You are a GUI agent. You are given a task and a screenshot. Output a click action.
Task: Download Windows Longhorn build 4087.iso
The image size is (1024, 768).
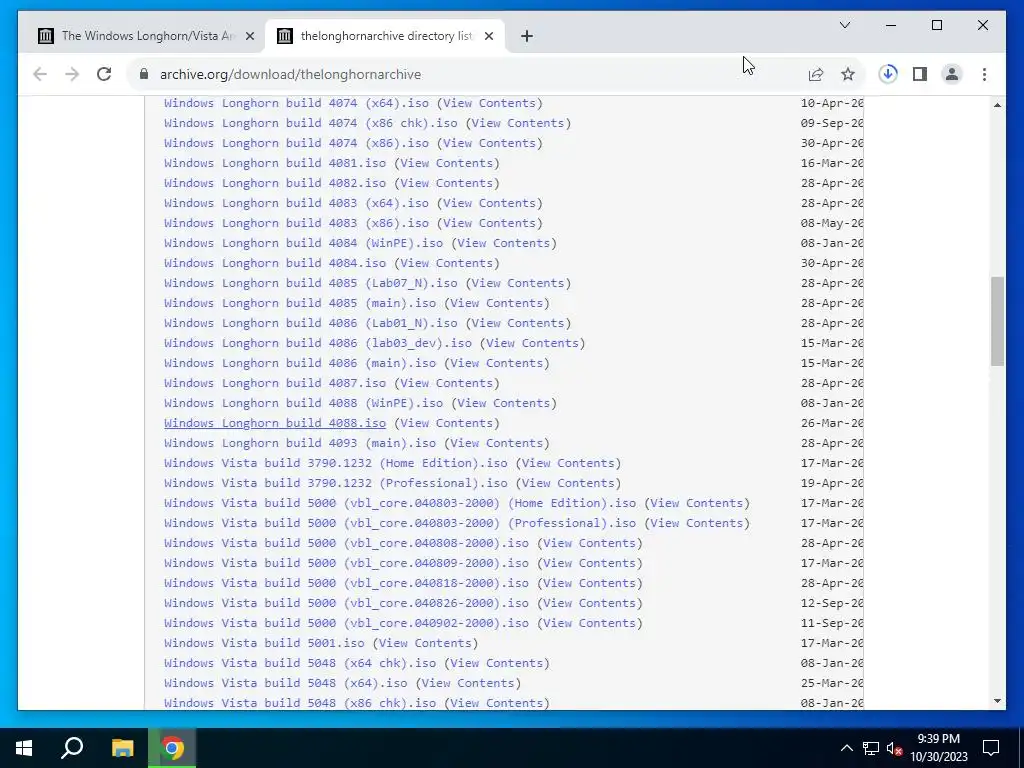point(275,383)
